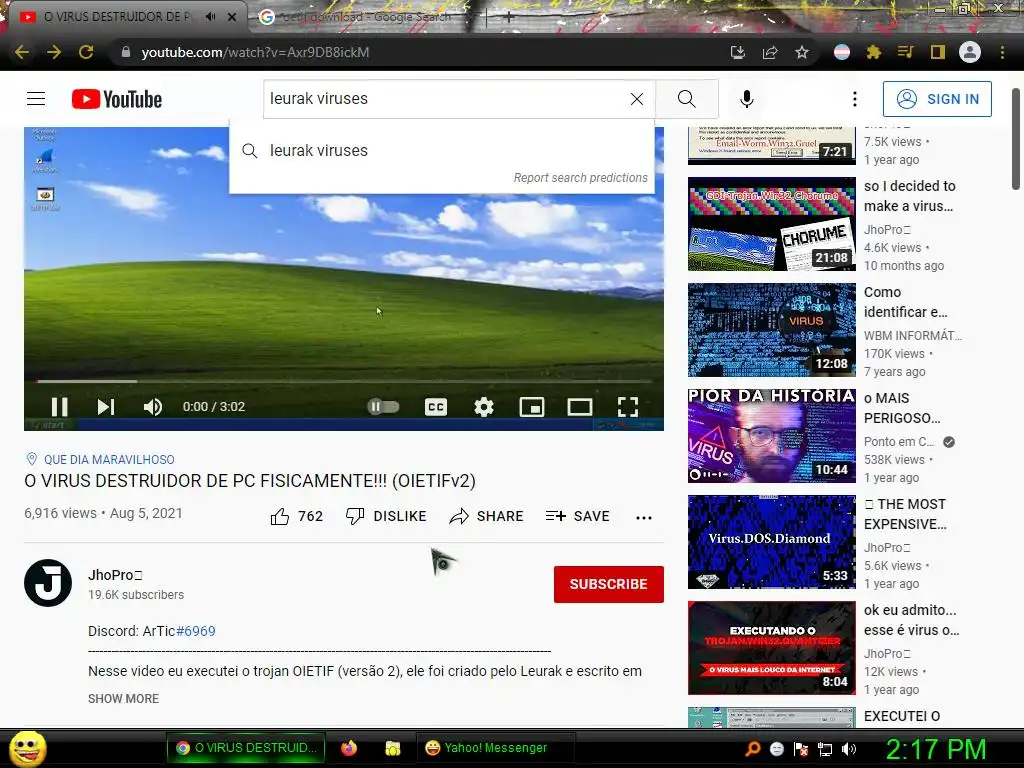
Task: Mute the video player volume
Action: (x=153, y=407)
